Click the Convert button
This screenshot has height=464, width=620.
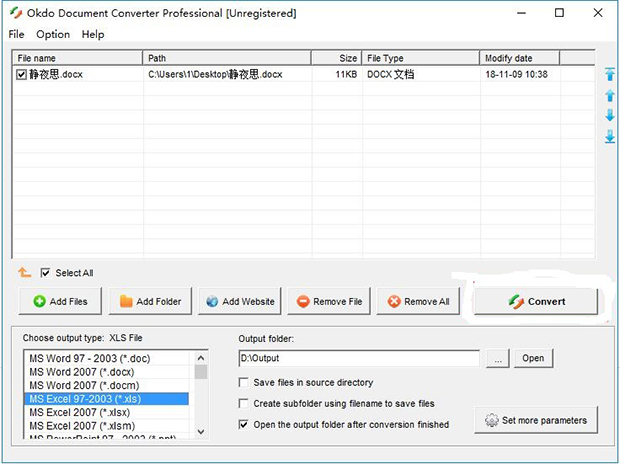536,301
